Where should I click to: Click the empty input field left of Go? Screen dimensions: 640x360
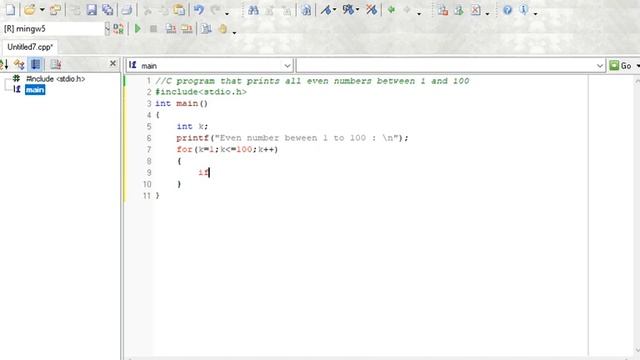(451, 66)
